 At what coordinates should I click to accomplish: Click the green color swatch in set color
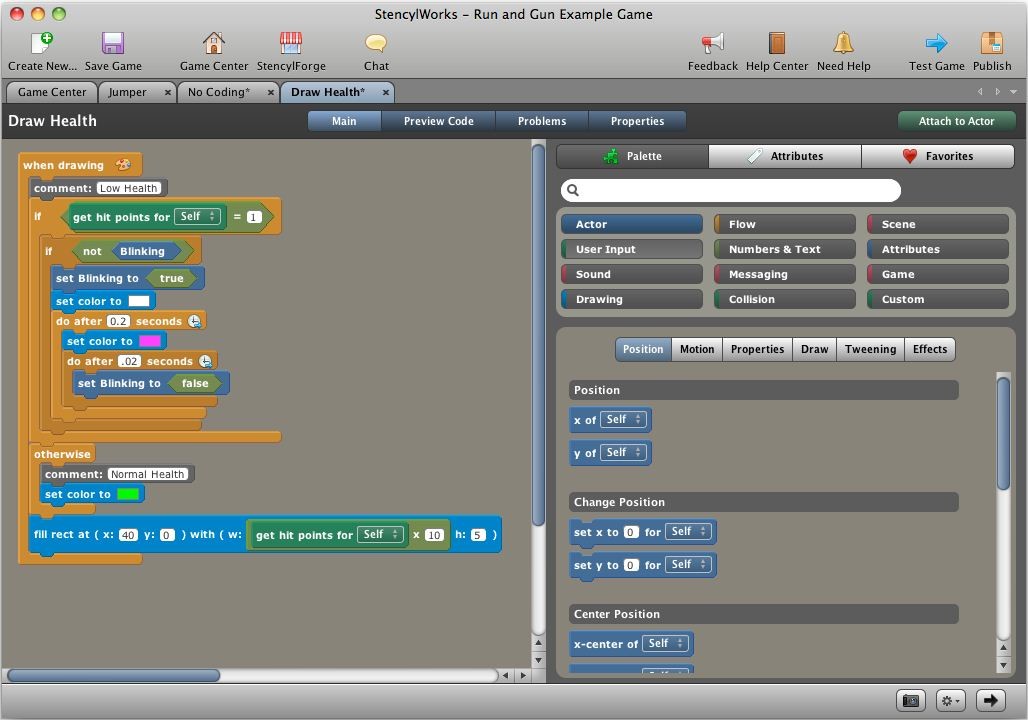(x=128, y=494)
